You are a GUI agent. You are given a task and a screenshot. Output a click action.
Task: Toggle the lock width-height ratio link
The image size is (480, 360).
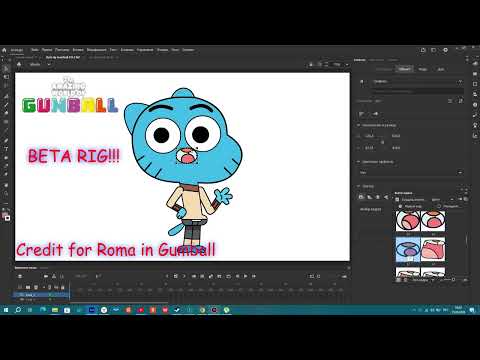click(x=382, y=142)
